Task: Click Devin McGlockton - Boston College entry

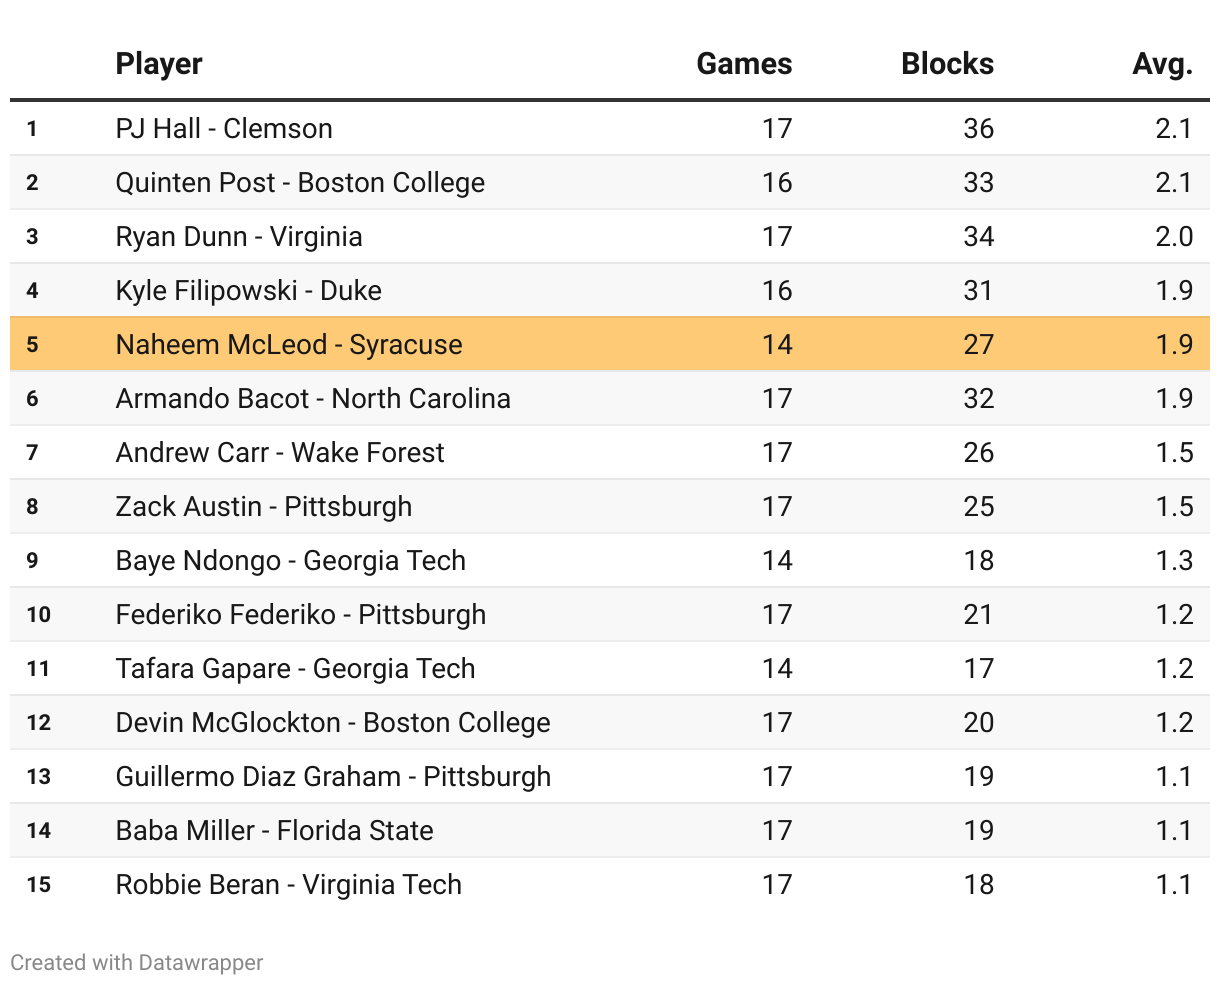Action: tap(333, 723)
